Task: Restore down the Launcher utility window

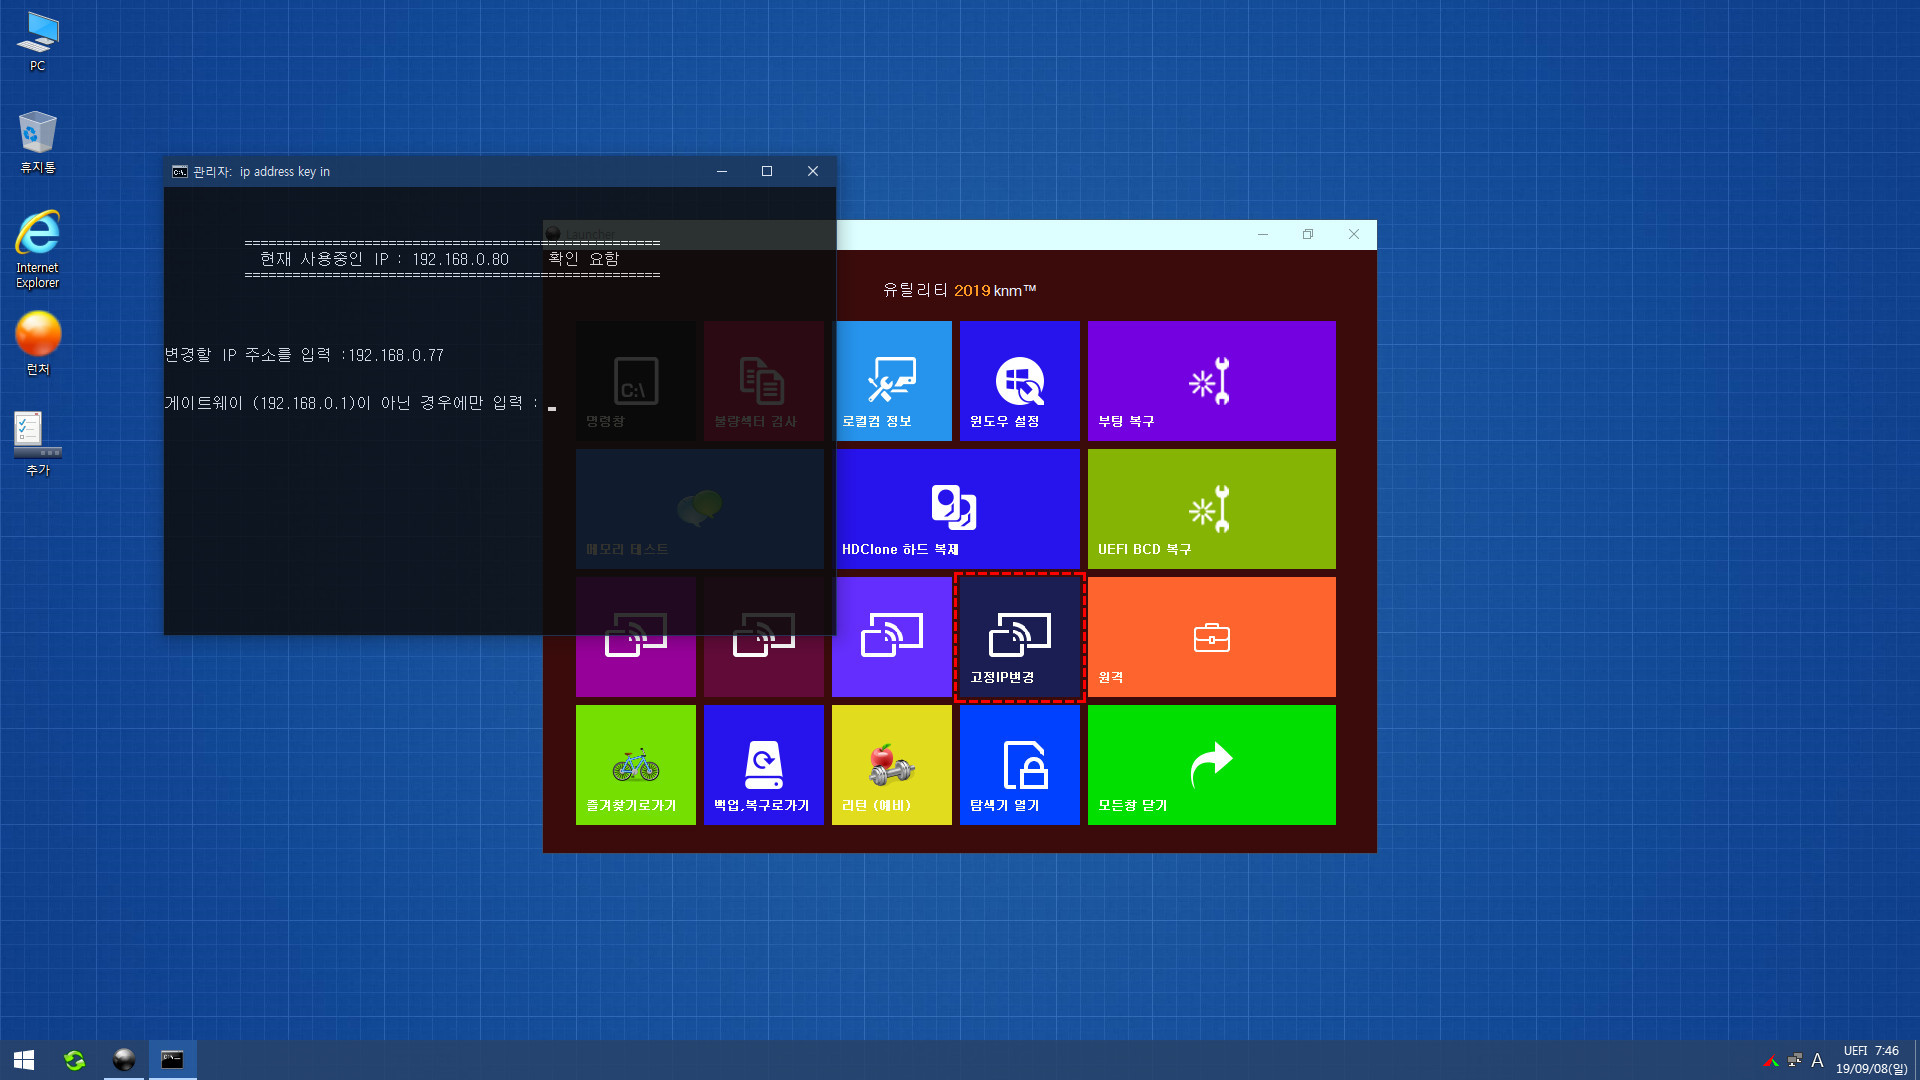Action: 1308,234
